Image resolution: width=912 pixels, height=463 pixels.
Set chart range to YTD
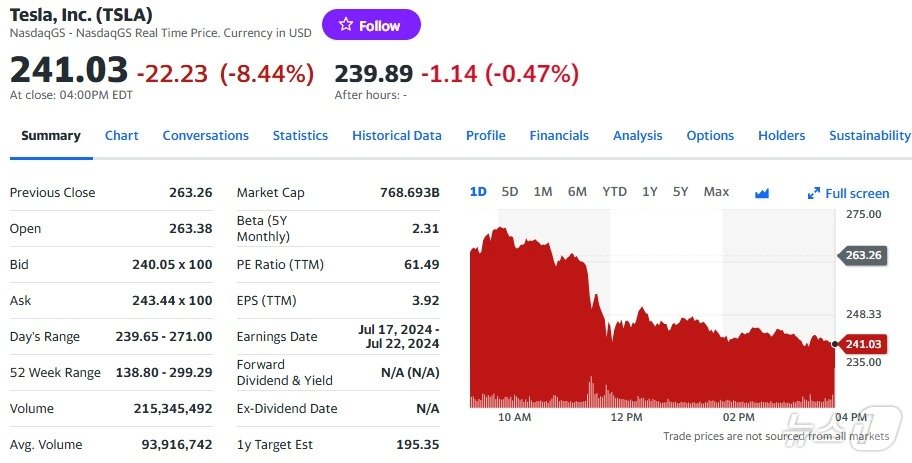(x=614, y=192)
